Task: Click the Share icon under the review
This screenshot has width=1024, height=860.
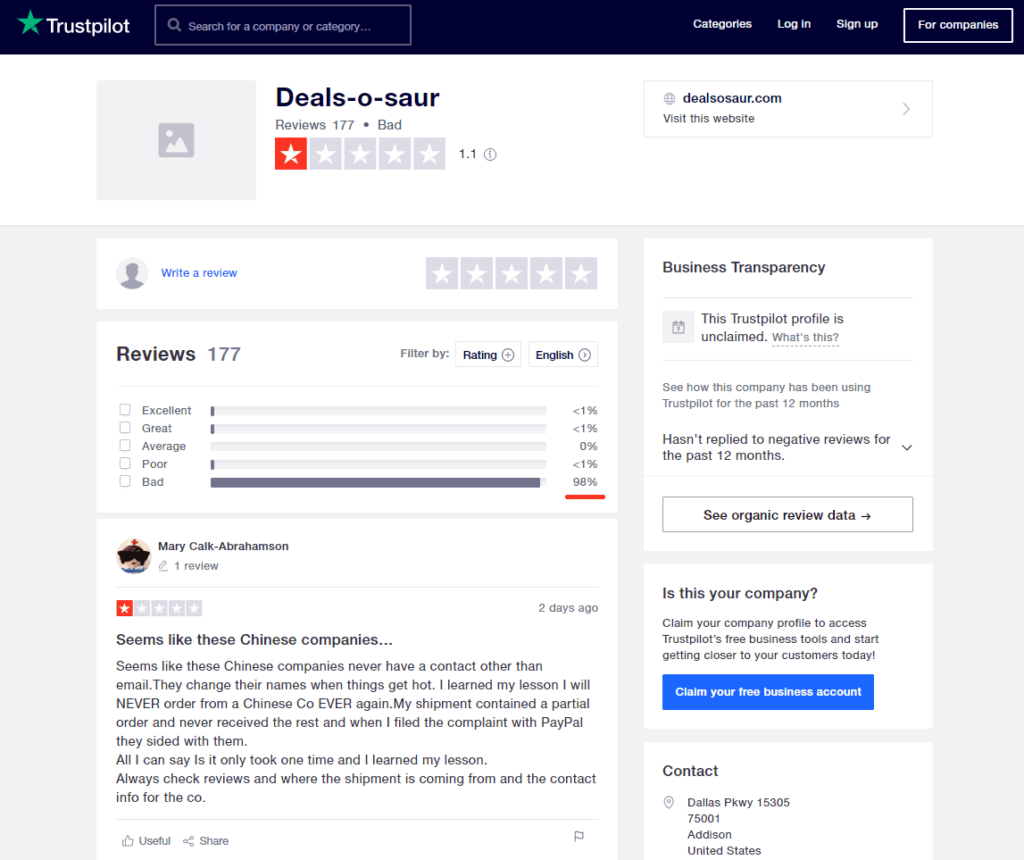Action: (x=189, y=841)
